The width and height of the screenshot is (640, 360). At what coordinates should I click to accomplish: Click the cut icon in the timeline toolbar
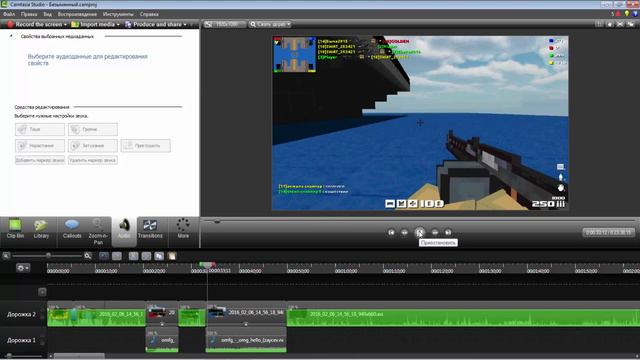[x=133, y=256]
